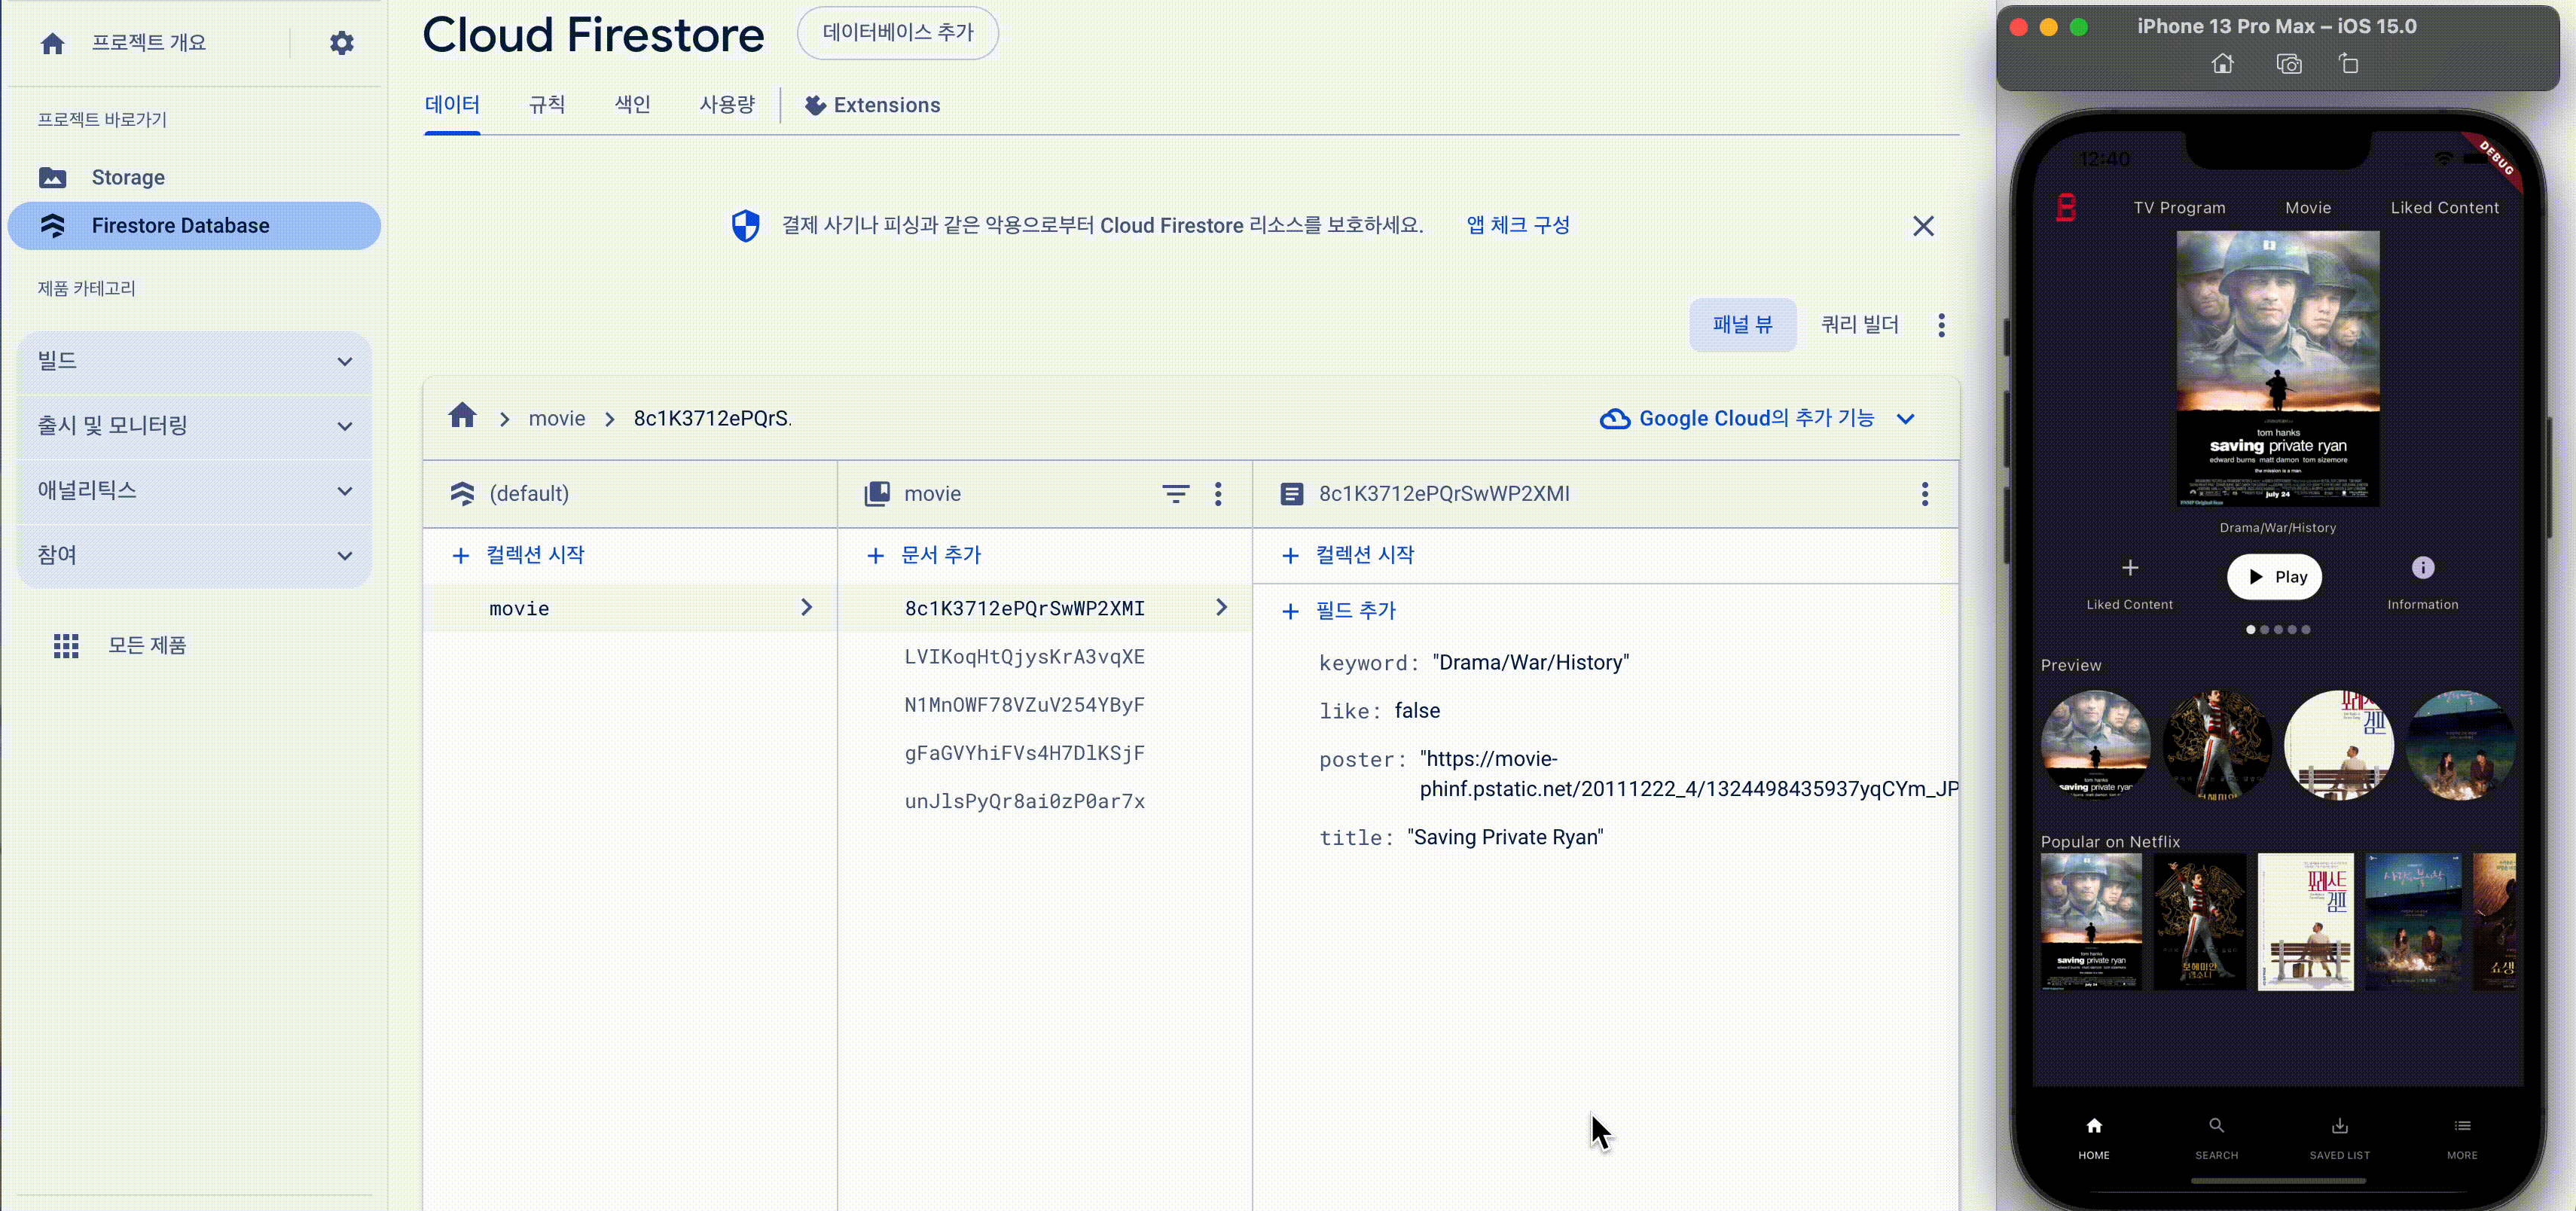Tap plus Liked Content toggle in app
This screenshot has height=1211, width=2576.
tap(2129, 568)
